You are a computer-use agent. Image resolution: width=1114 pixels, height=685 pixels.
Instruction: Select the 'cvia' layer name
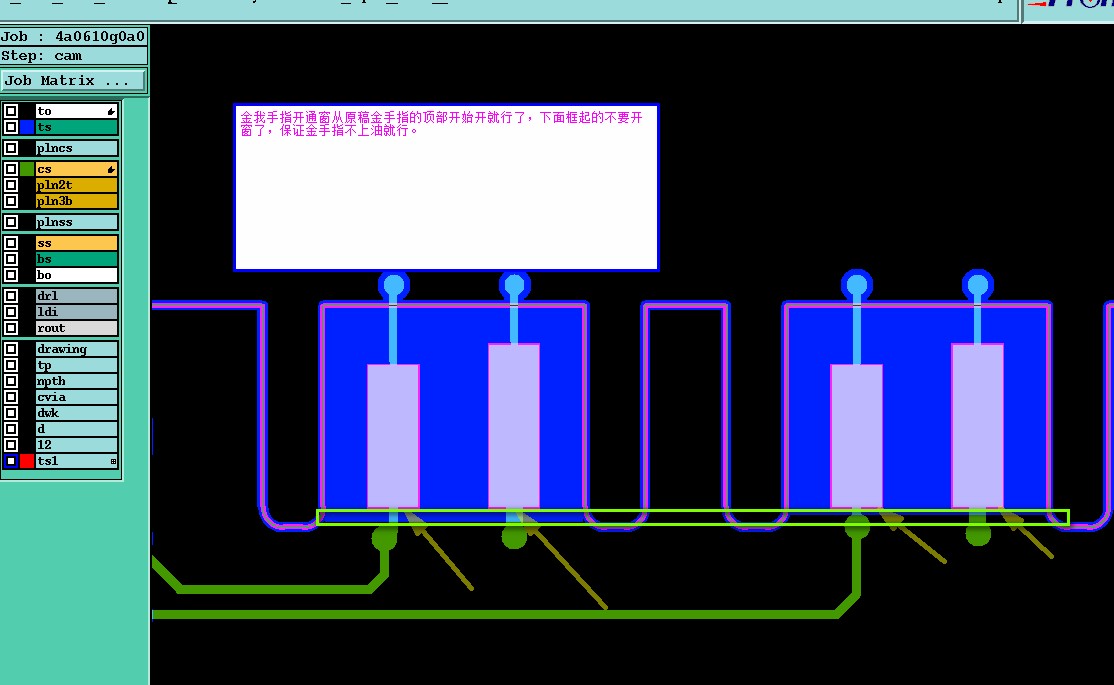[77, 397]
